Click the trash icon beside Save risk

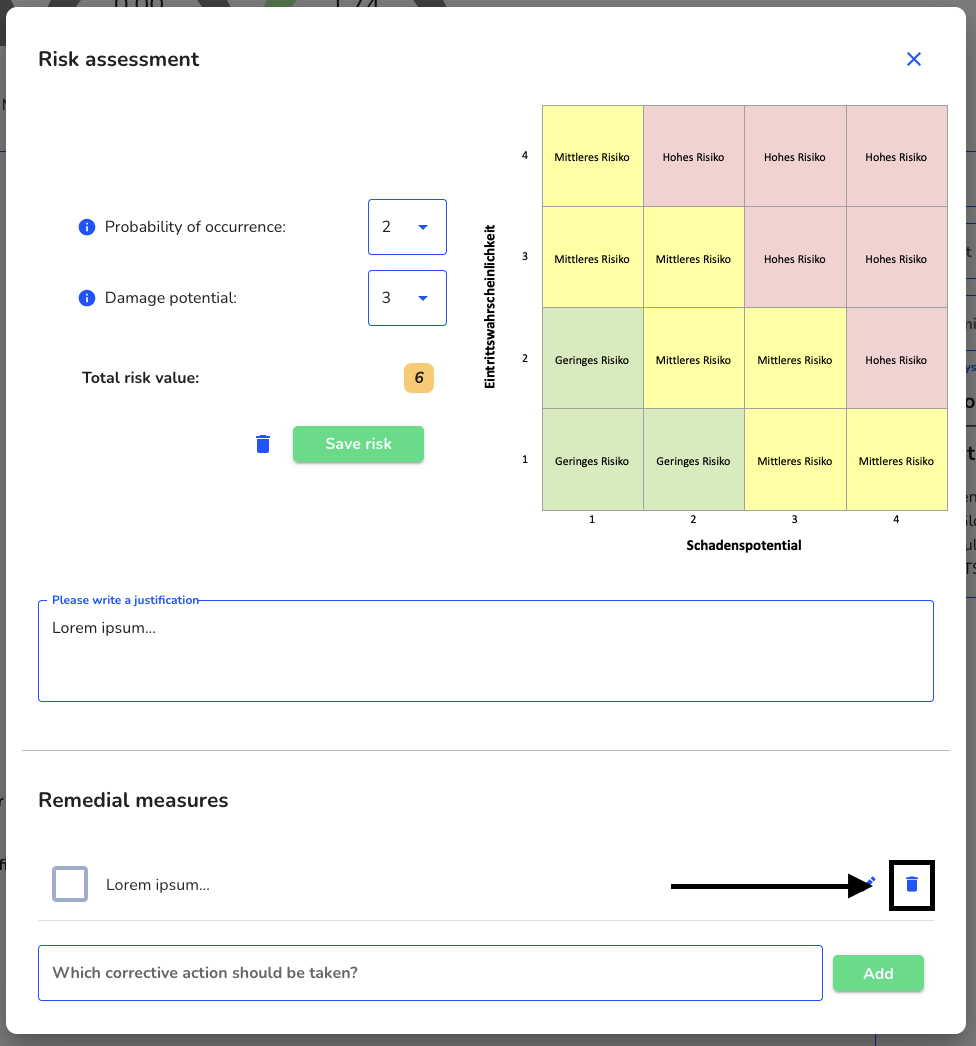[263, 444]
